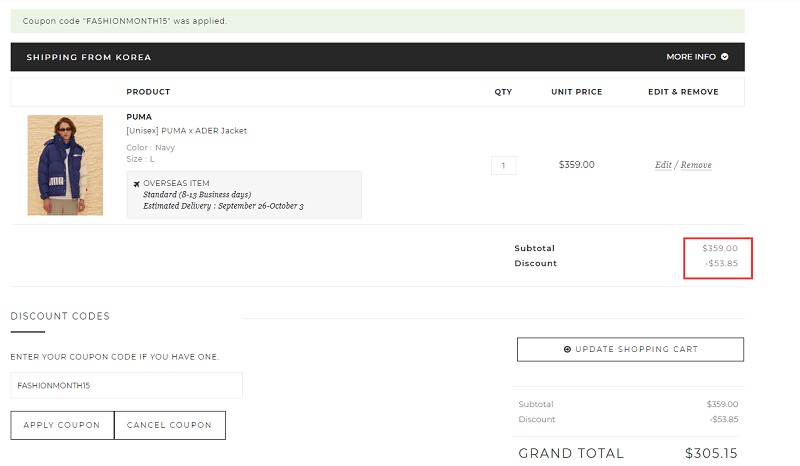Click the Estimated Delivery September 26-October 3 text
Screen dimensions: 800x466
point(223,206)
